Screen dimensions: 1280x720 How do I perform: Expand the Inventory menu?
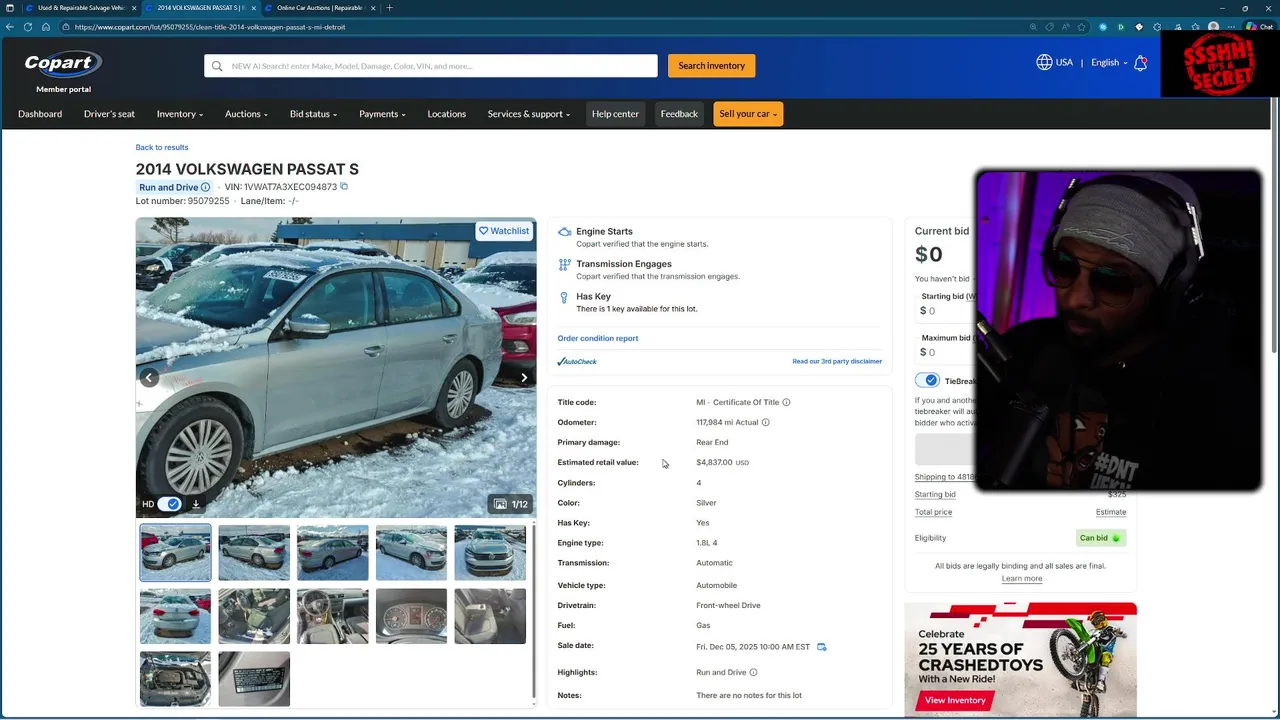click(180, 114)
